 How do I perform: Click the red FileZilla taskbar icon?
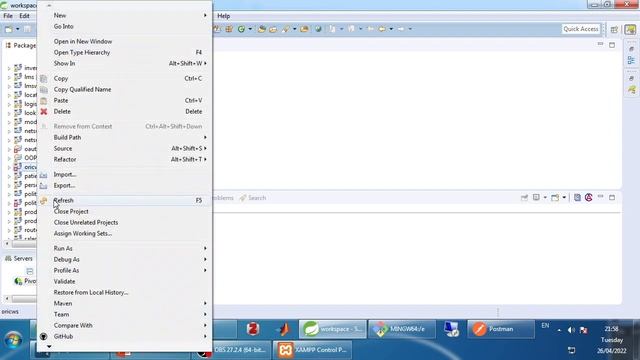253,329
